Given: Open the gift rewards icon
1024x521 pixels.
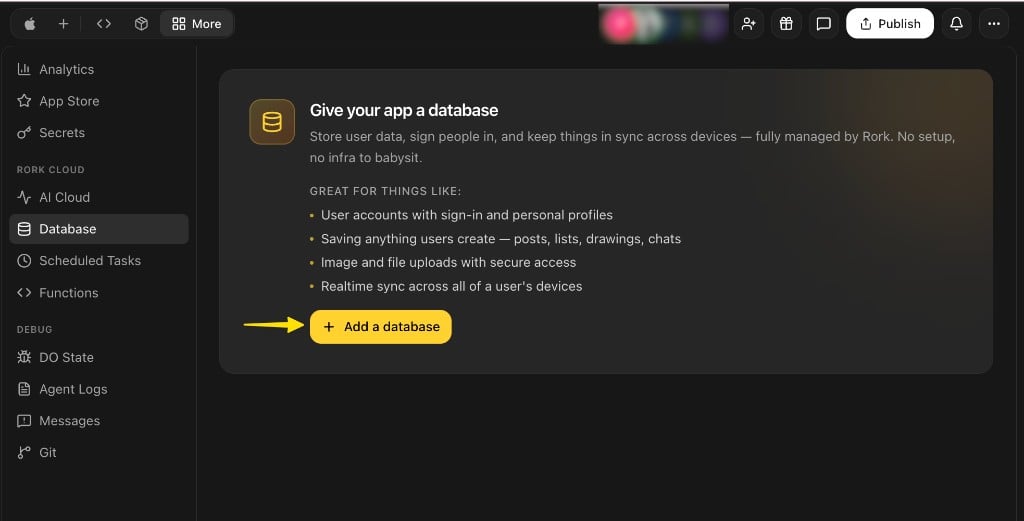Looking at the screenshot, I should pos(786,24).
